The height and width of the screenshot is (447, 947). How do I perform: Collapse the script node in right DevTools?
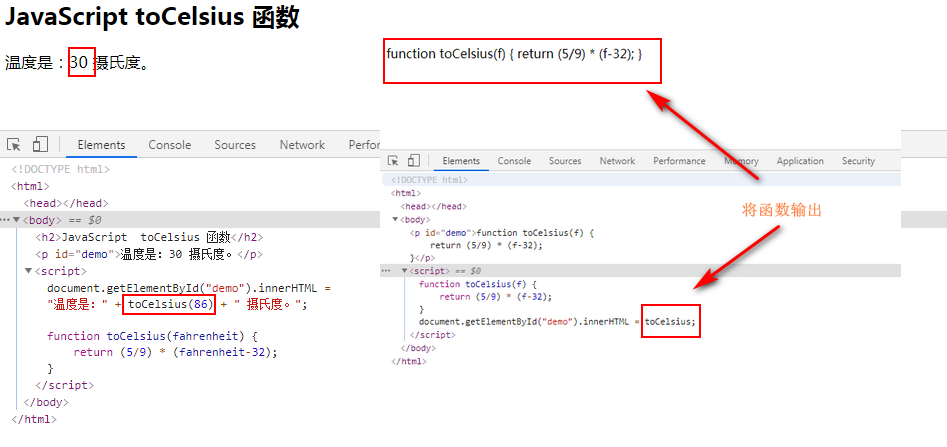pos(405,271)
